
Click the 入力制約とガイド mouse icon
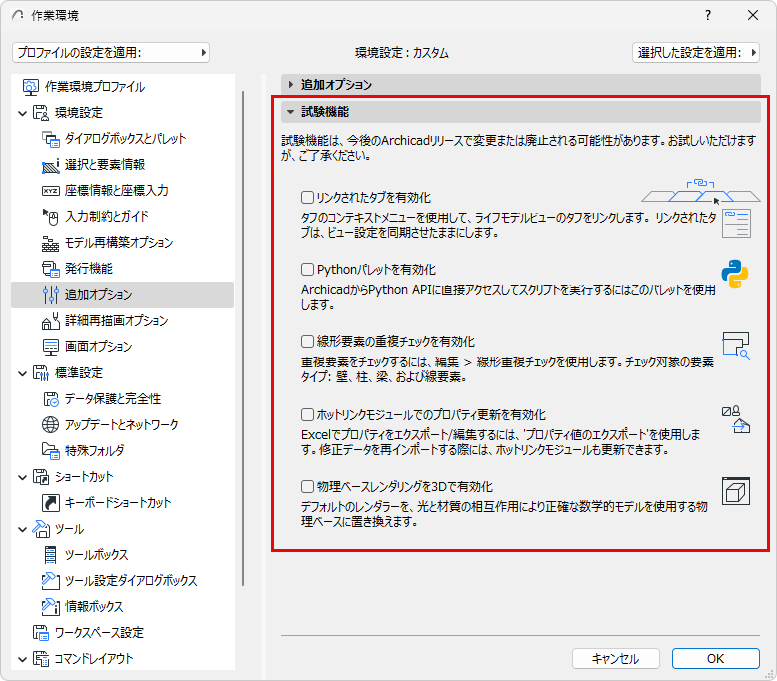[51, 217]
